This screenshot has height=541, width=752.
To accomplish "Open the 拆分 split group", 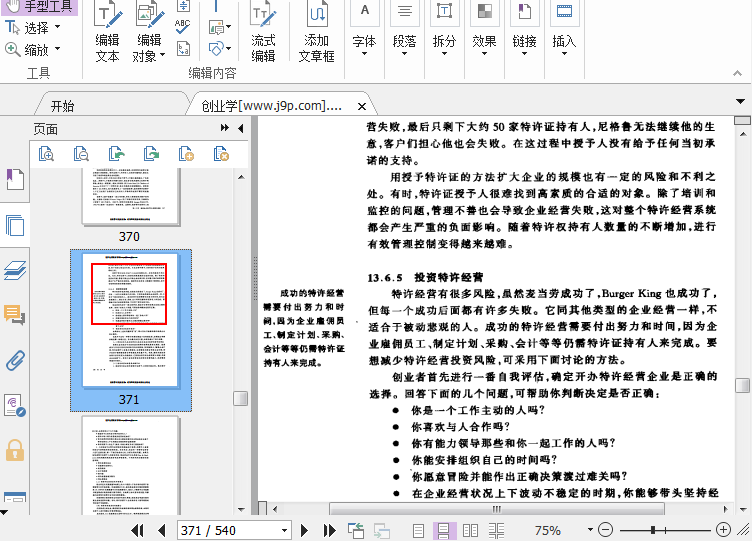I will click(x=444, y=29).
